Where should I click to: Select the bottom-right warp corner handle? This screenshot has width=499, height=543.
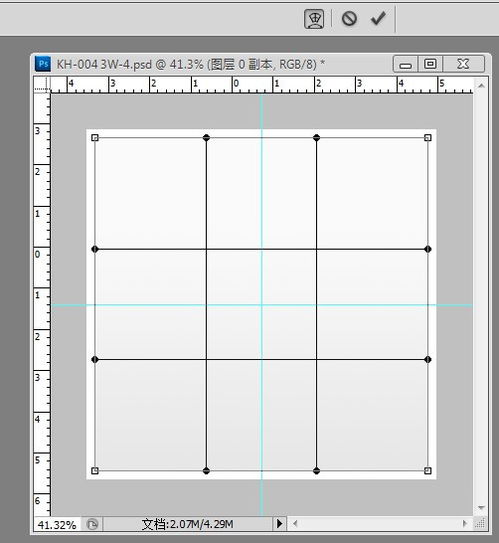tap(428, 471)
